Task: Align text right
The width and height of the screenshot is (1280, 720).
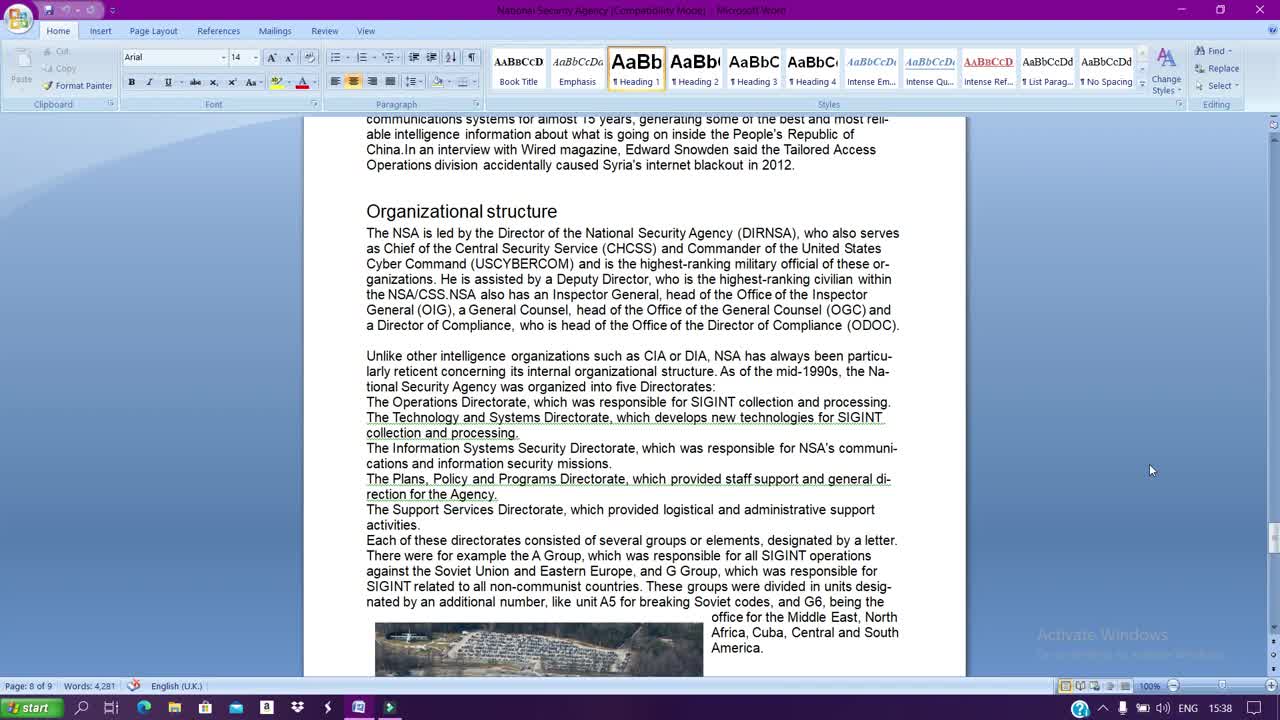Action: tap(372, 82)
